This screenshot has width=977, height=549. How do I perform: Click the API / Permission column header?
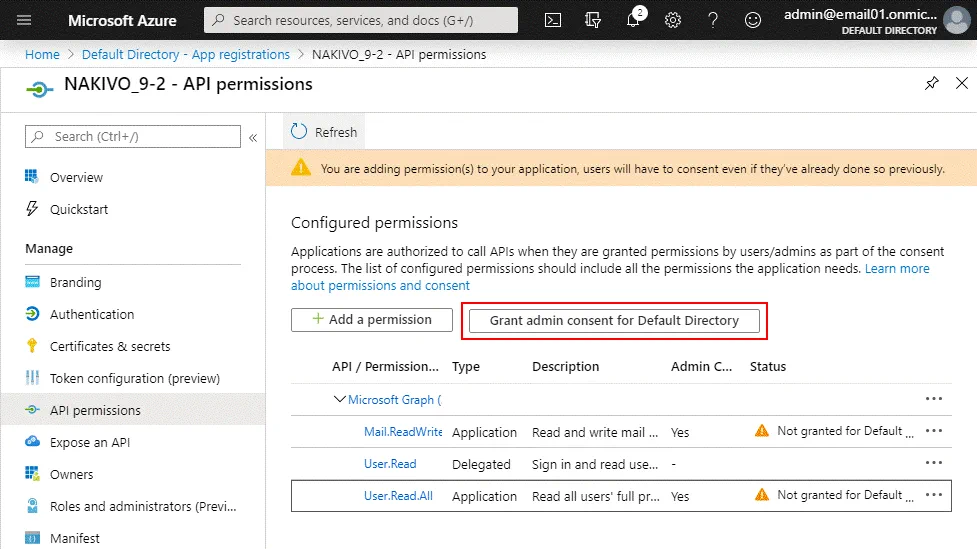385,366
